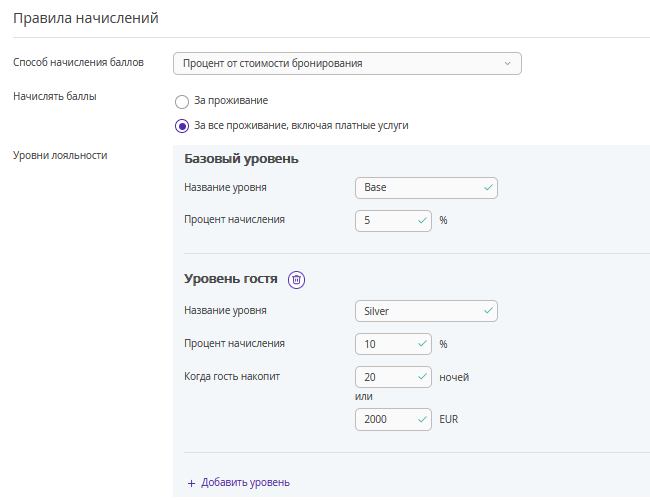Focus the Silver accrual percent field showing 10
650x500 pixels.
tap(393, 344)
